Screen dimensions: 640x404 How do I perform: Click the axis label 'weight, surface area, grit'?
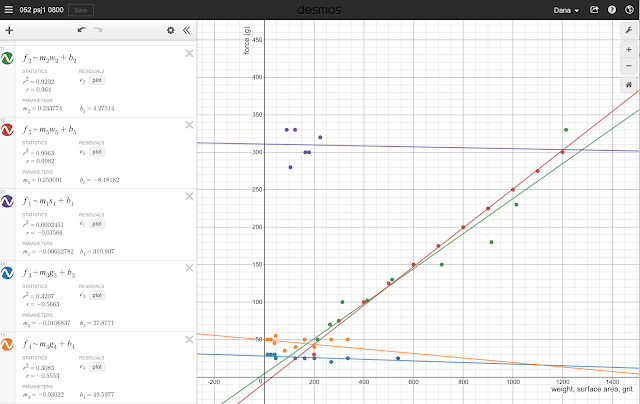592,389
